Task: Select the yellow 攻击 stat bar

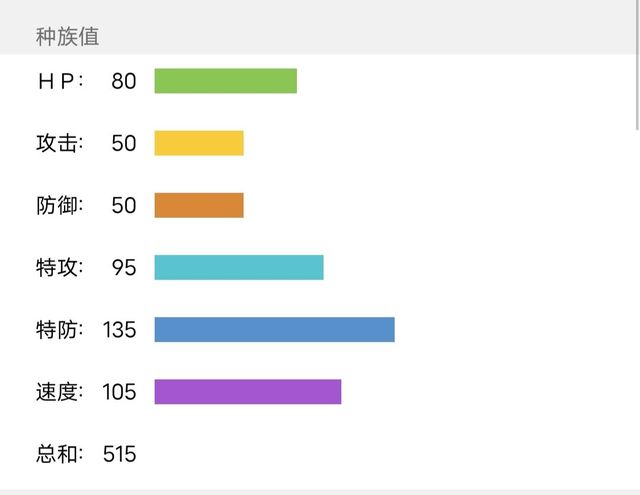Action: (x=198, y=143)
